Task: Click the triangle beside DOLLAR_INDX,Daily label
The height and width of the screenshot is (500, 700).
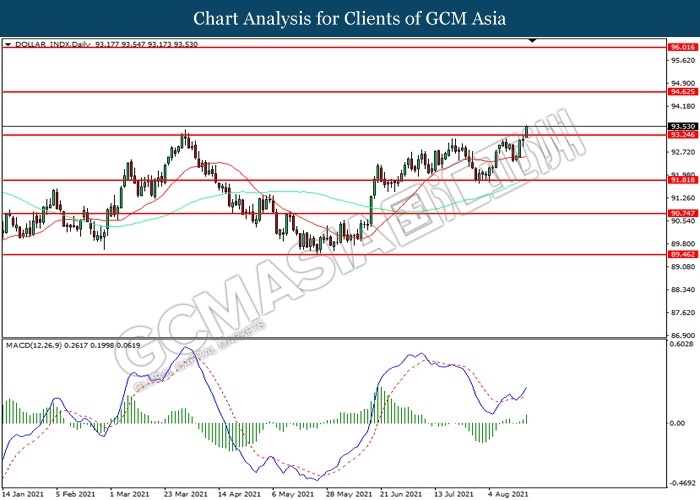Action: (9, 45)
